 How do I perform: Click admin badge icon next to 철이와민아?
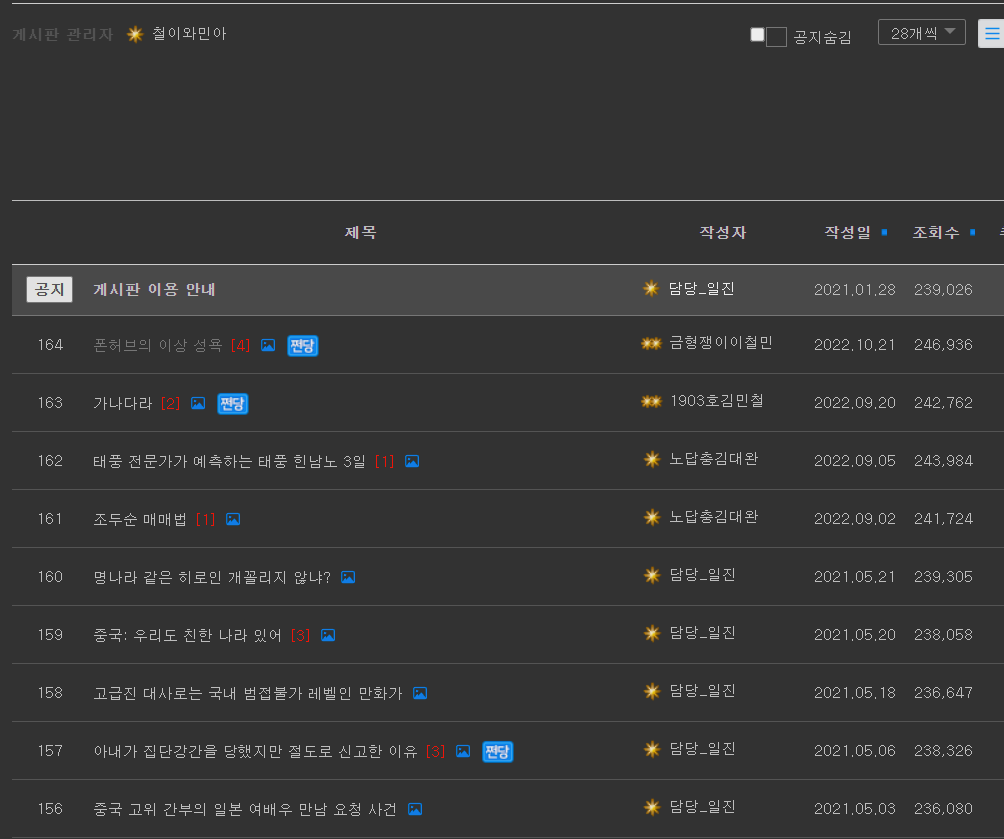(x=135, y=34)
